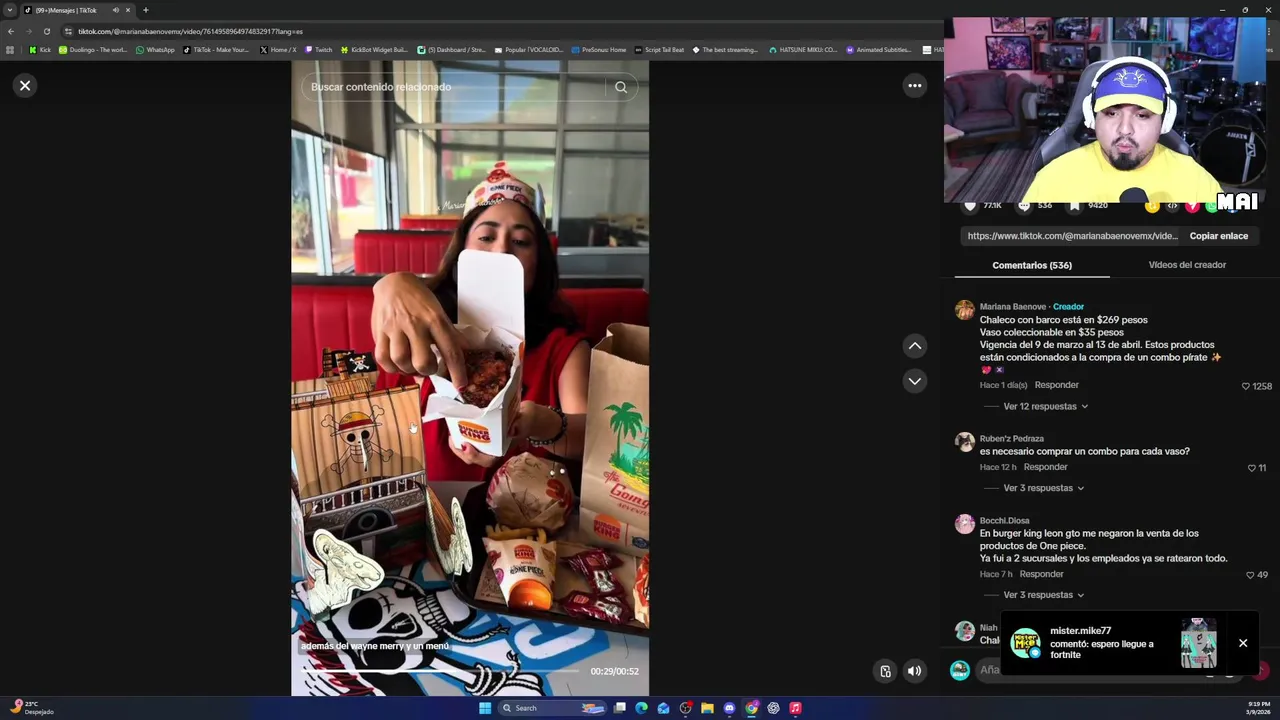Click the playing TikTok video
This screenshot has width=1280, height=720.
(470, 378)
